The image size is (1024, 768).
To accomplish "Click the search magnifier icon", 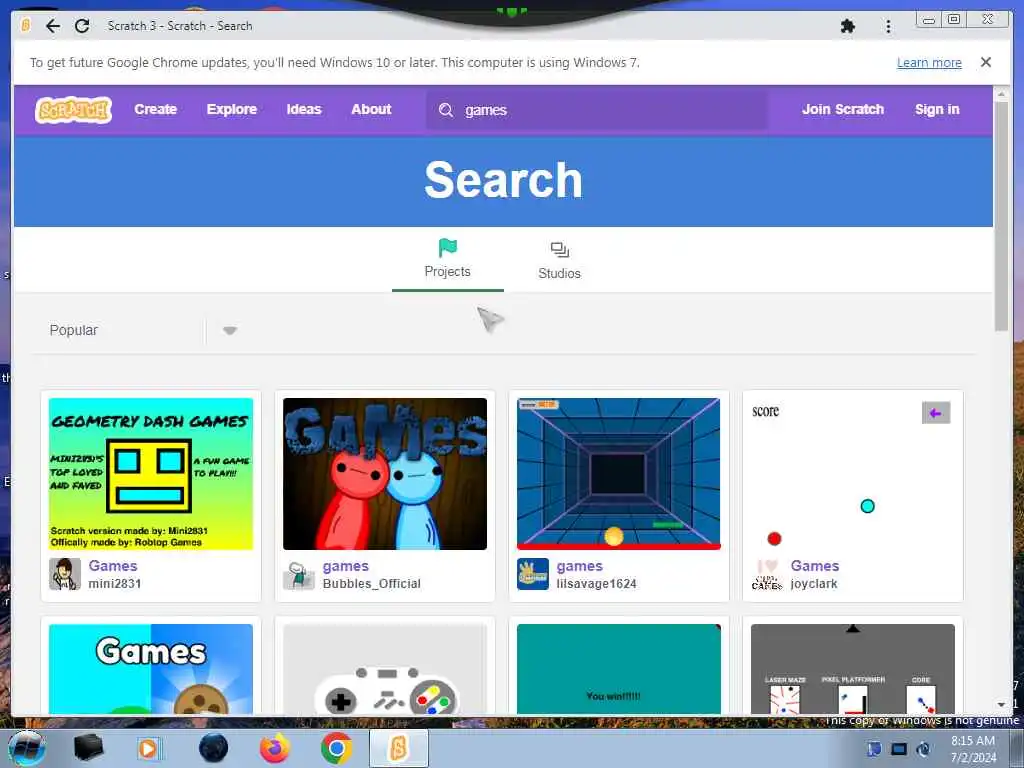I will [x=446, y=110].
